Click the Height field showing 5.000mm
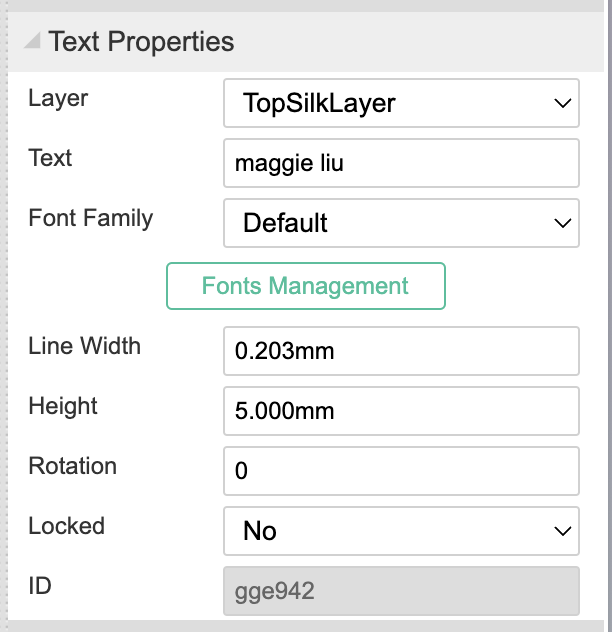Image resolution: width=612 pixels, height=632 pixels. [x=401, y=411]
